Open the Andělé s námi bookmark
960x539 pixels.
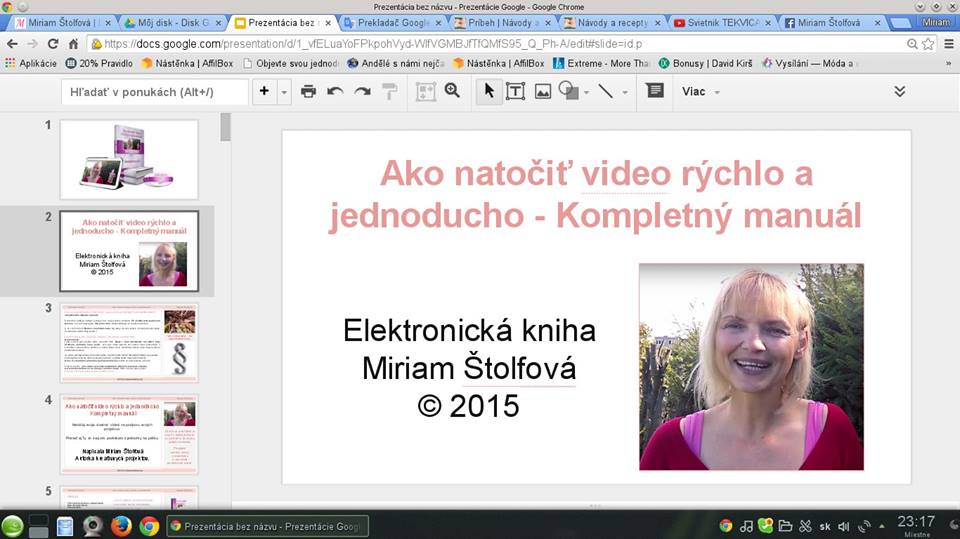pyautogui.click(x=396, y=63)
